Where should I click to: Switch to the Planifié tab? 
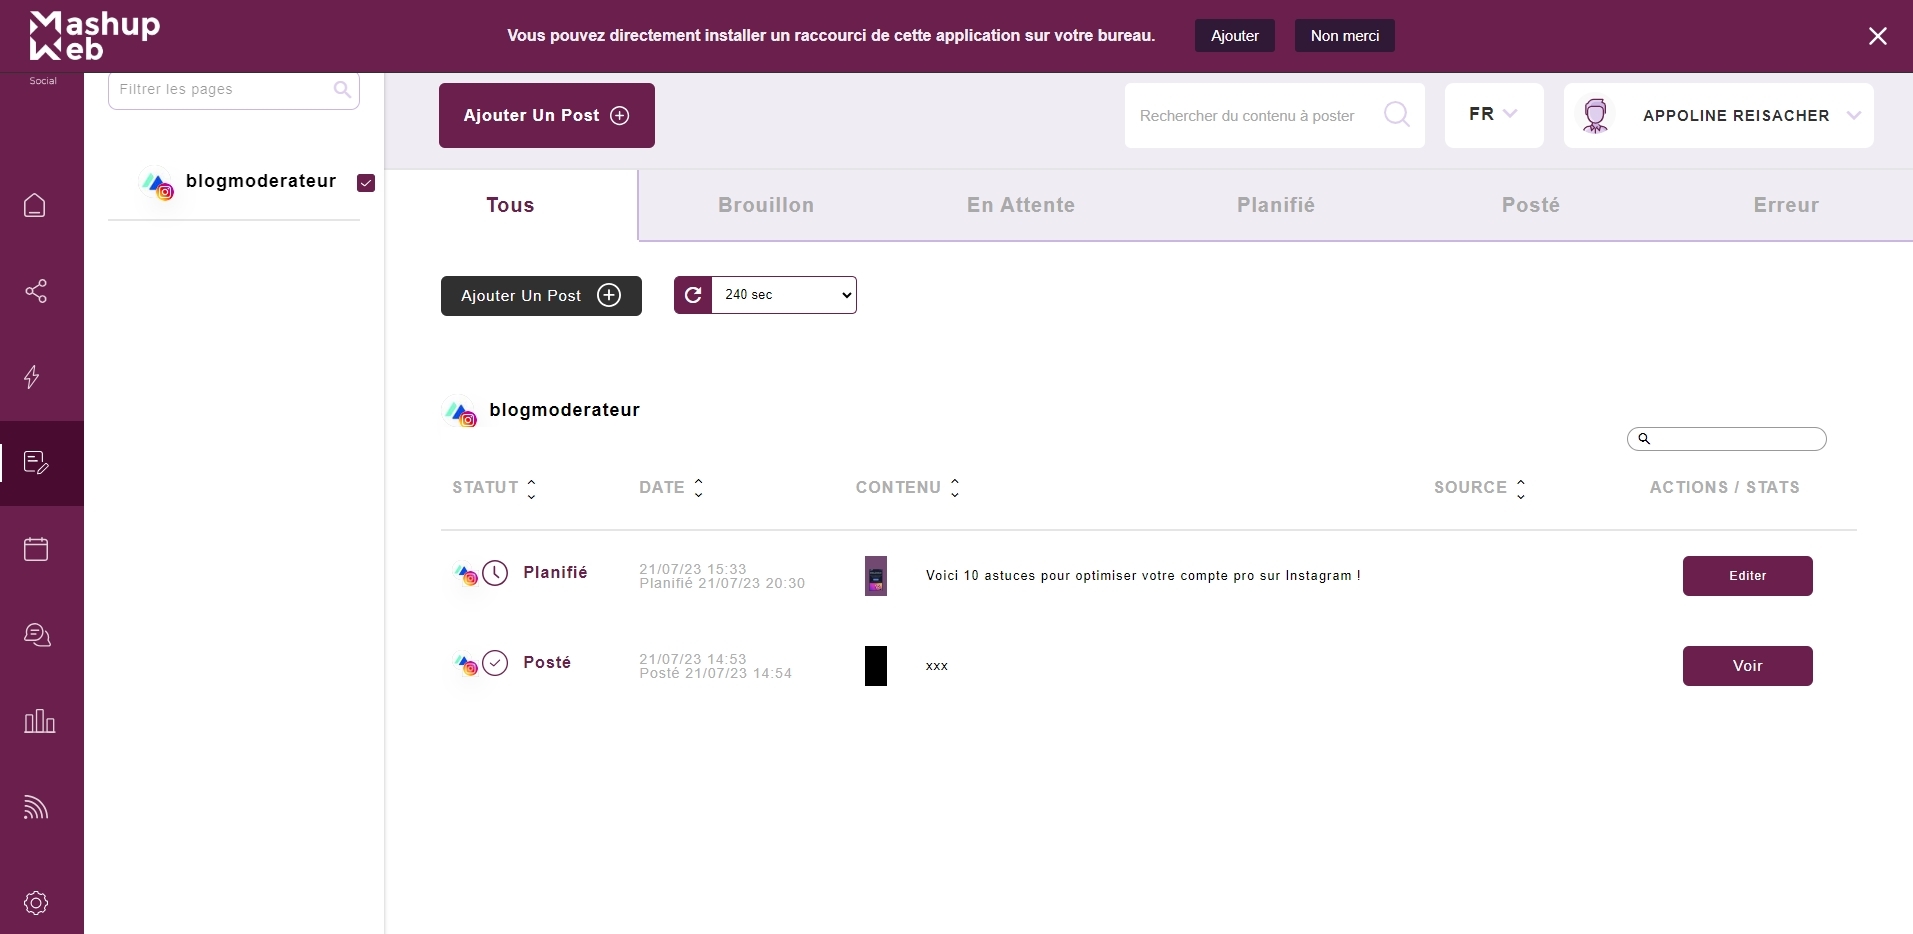pos(1275,205)
